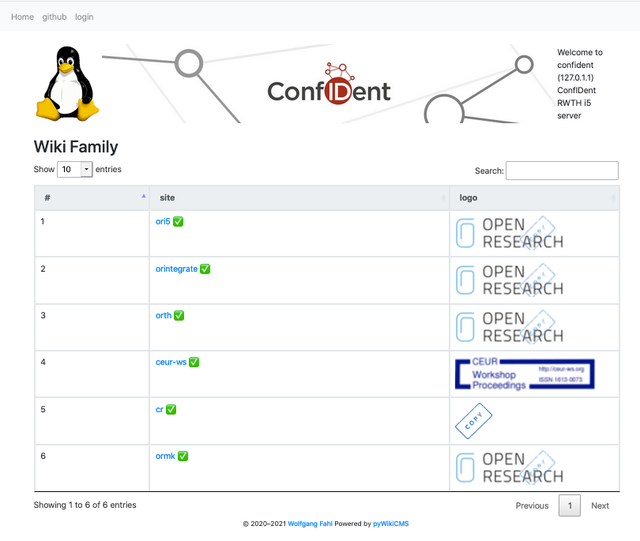
Task: Click the Next pagination button
Action: pyautogui.click(x=600, y=505)
